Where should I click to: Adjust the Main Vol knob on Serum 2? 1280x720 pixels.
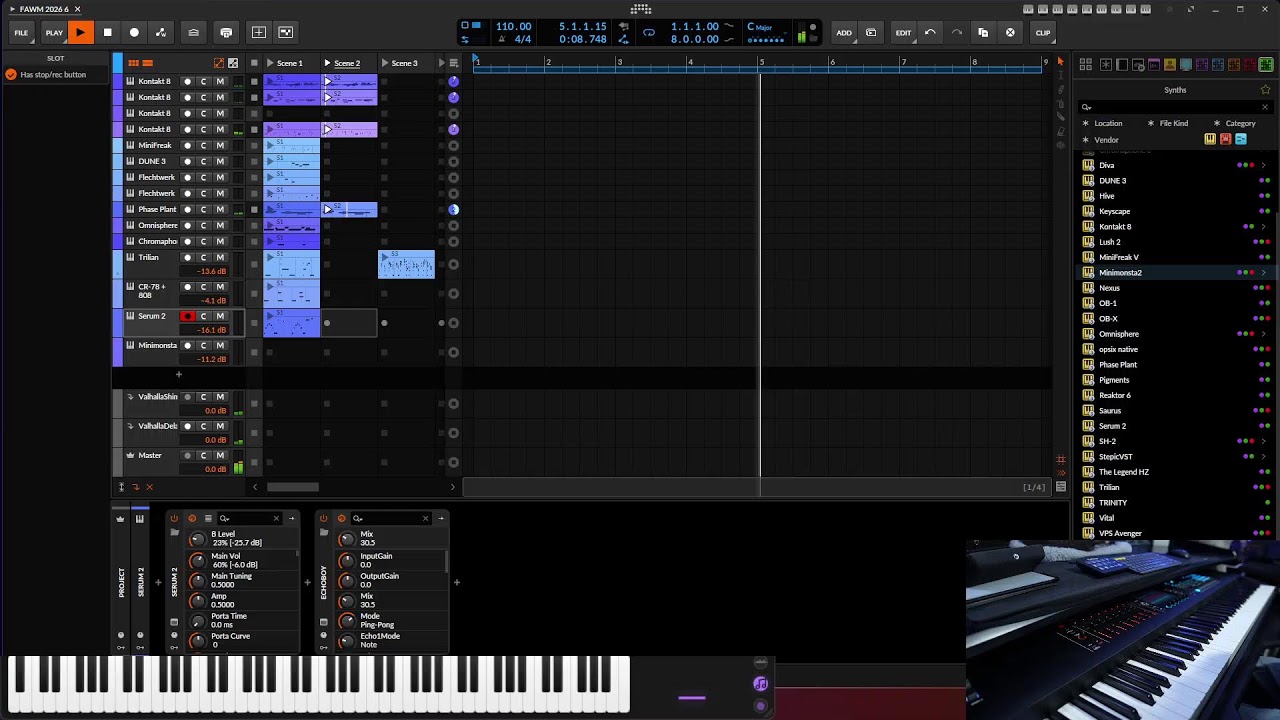pyautogui.click(x=197, y=560)
